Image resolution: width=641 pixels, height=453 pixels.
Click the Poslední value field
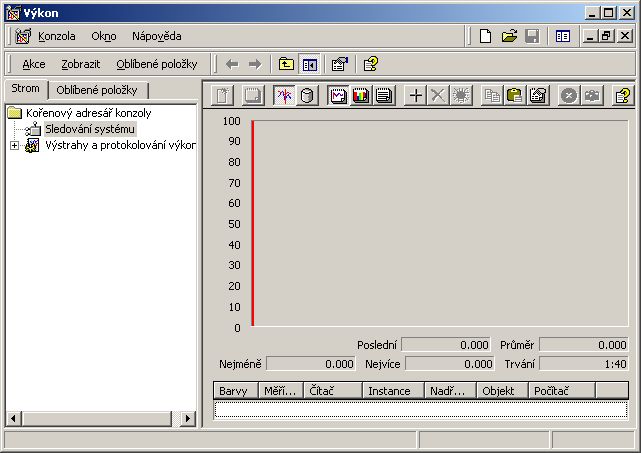[446, 345]
